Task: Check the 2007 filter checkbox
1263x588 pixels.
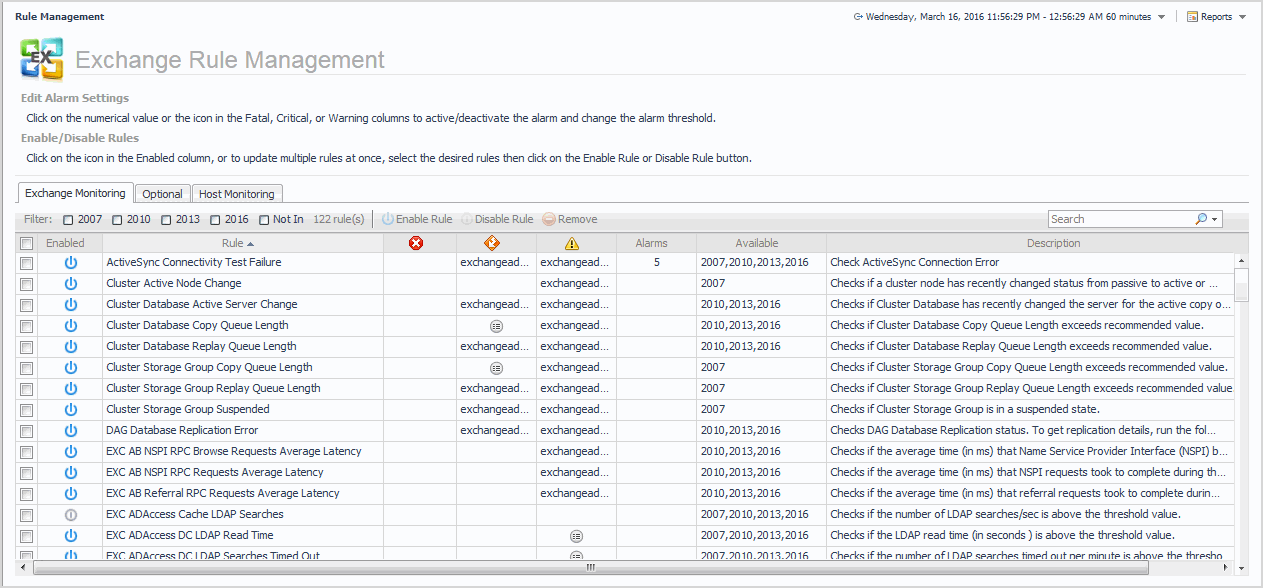Action: click(68, 220)
